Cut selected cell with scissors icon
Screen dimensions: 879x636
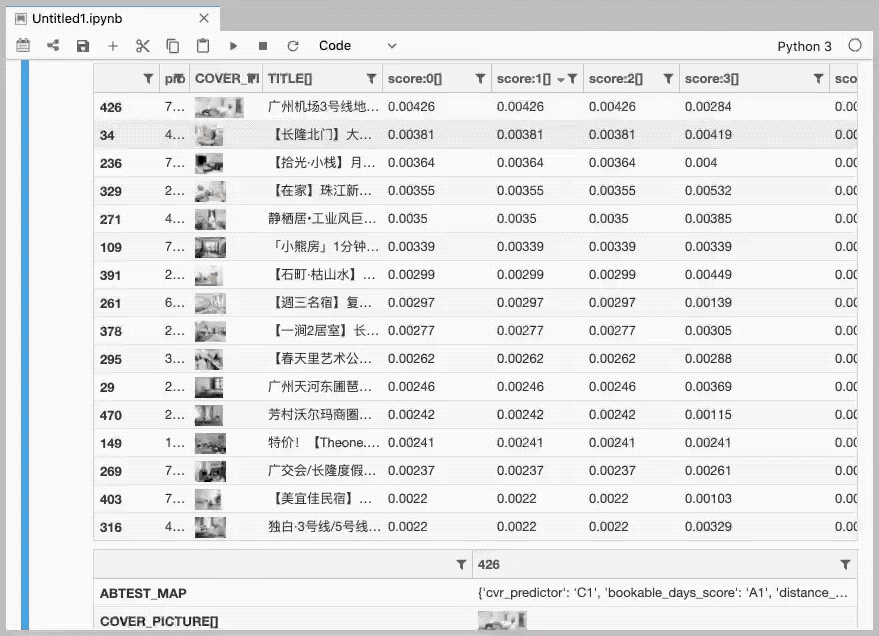coord(143,46)
